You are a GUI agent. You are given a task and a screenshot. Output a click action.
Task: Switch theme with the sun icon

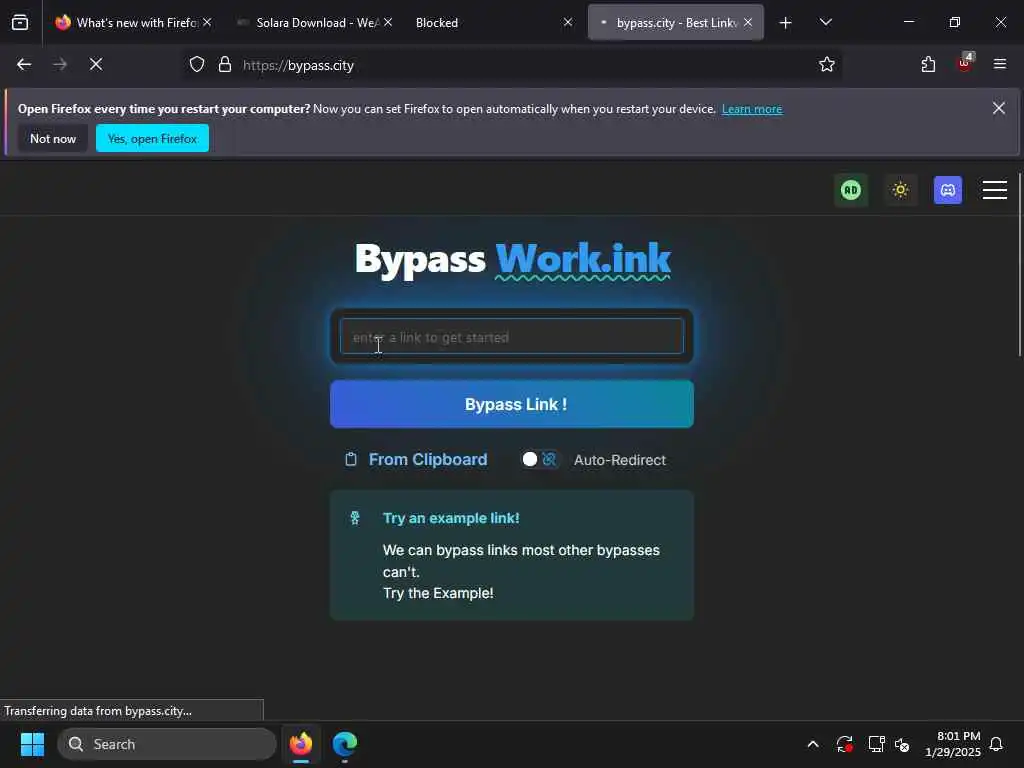900,190
